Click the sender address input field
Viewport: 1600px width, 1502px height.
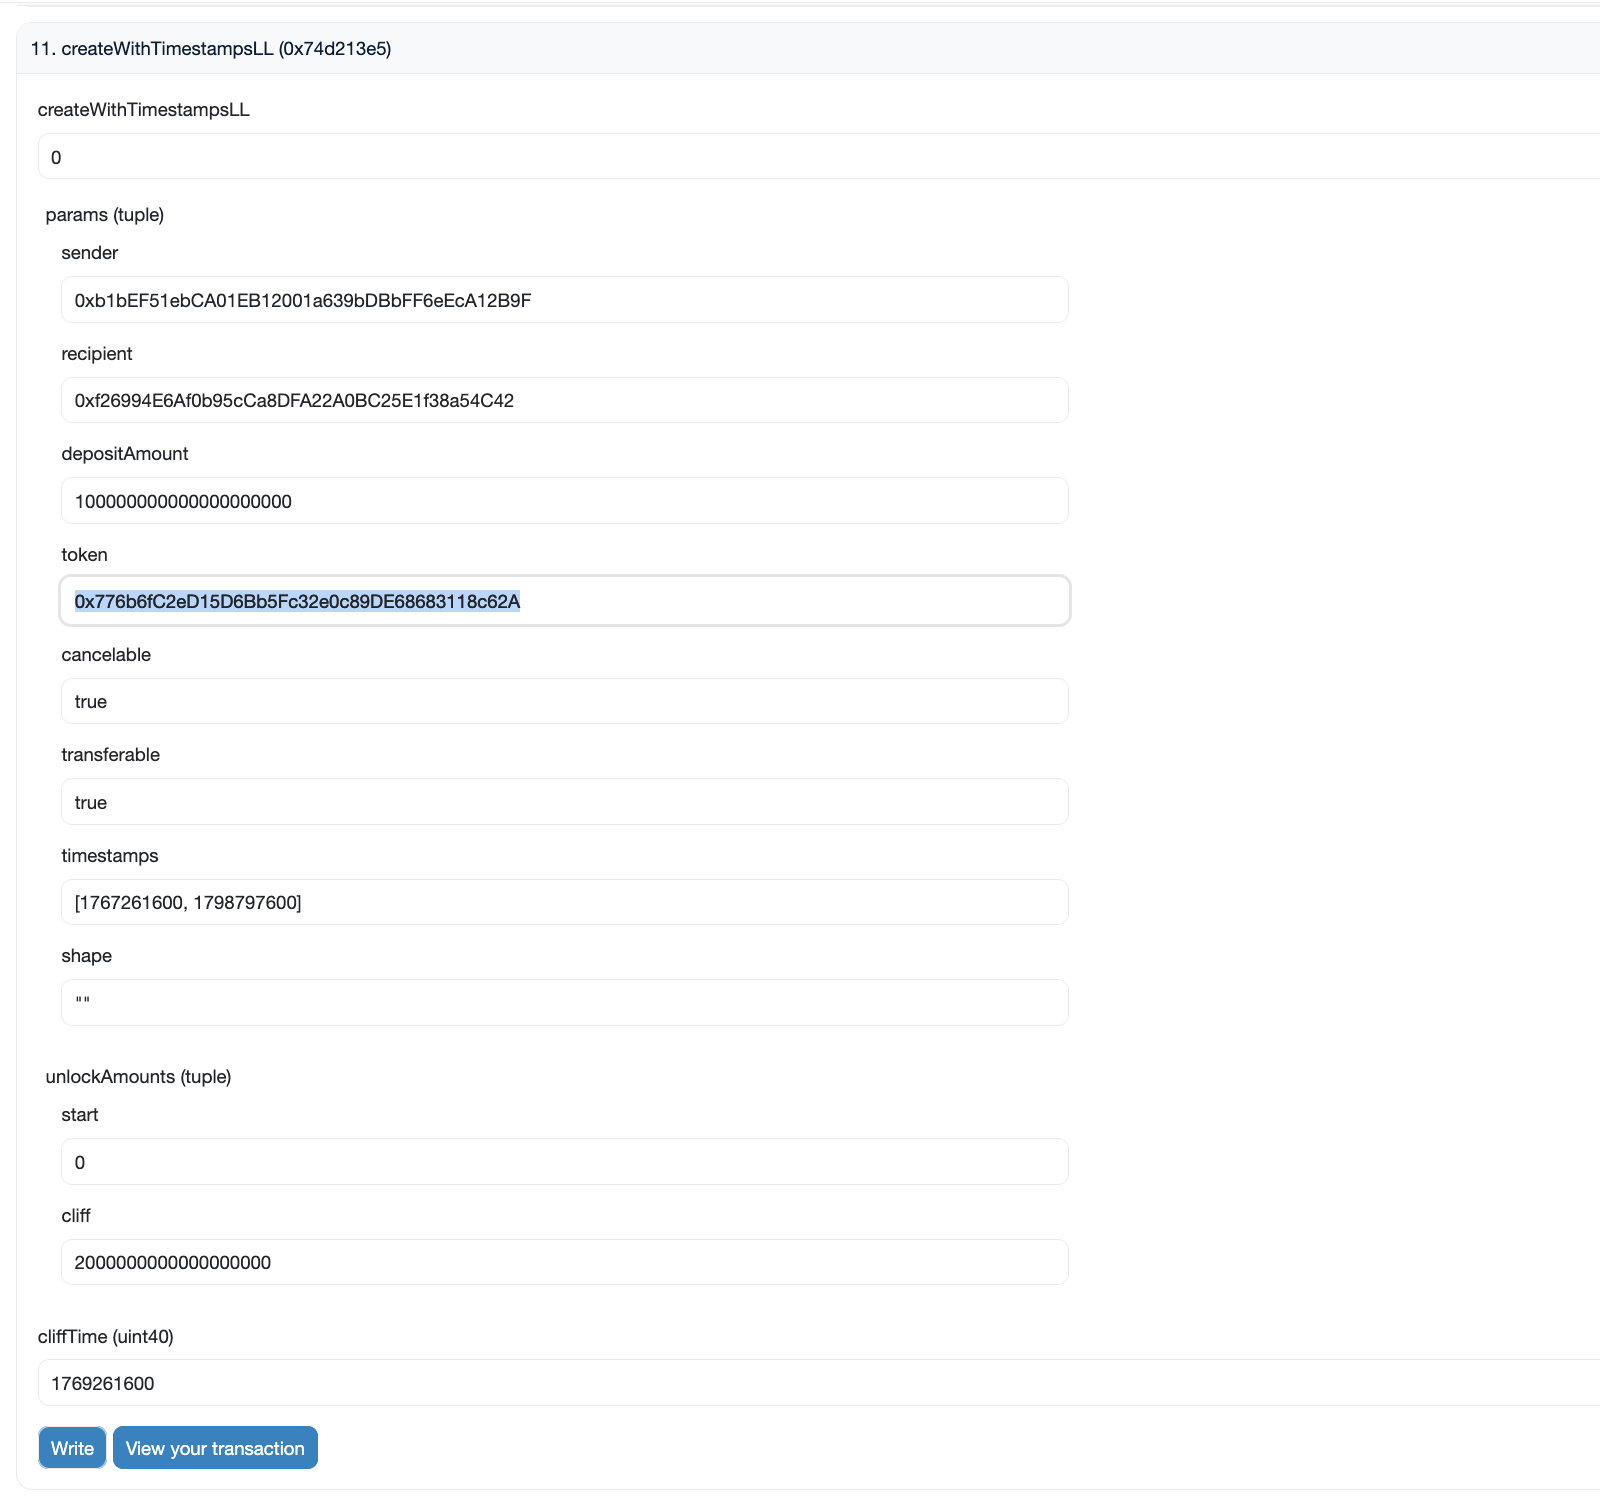[563, 300]
